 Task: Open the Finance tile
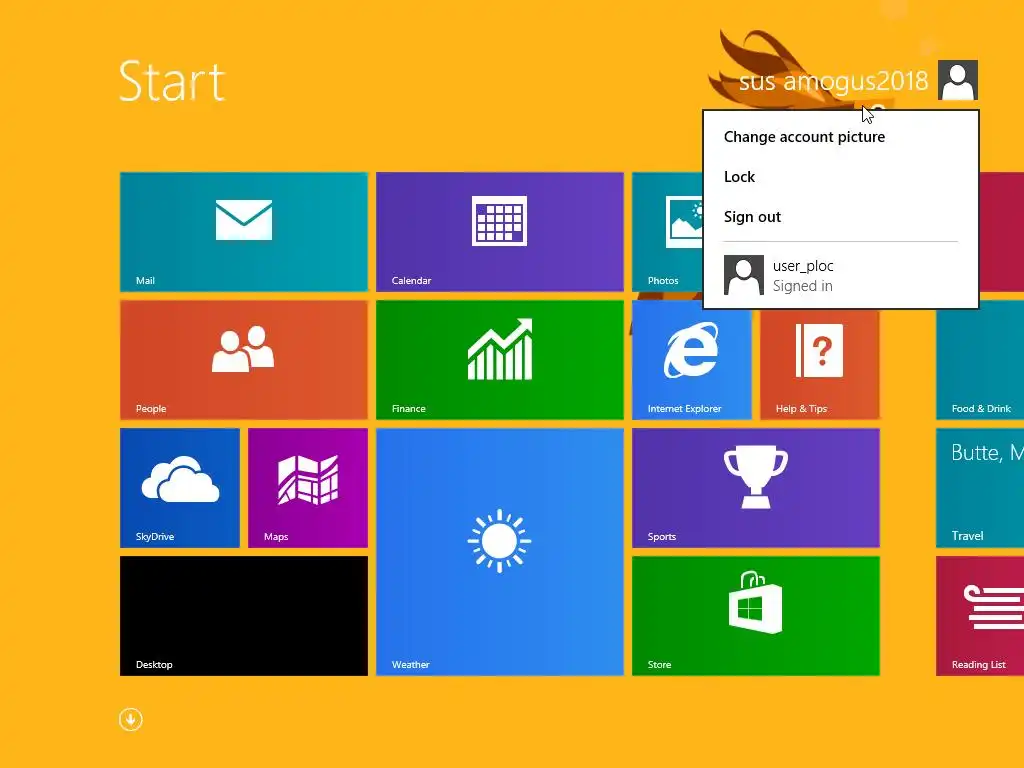click(x=500, y=360)
